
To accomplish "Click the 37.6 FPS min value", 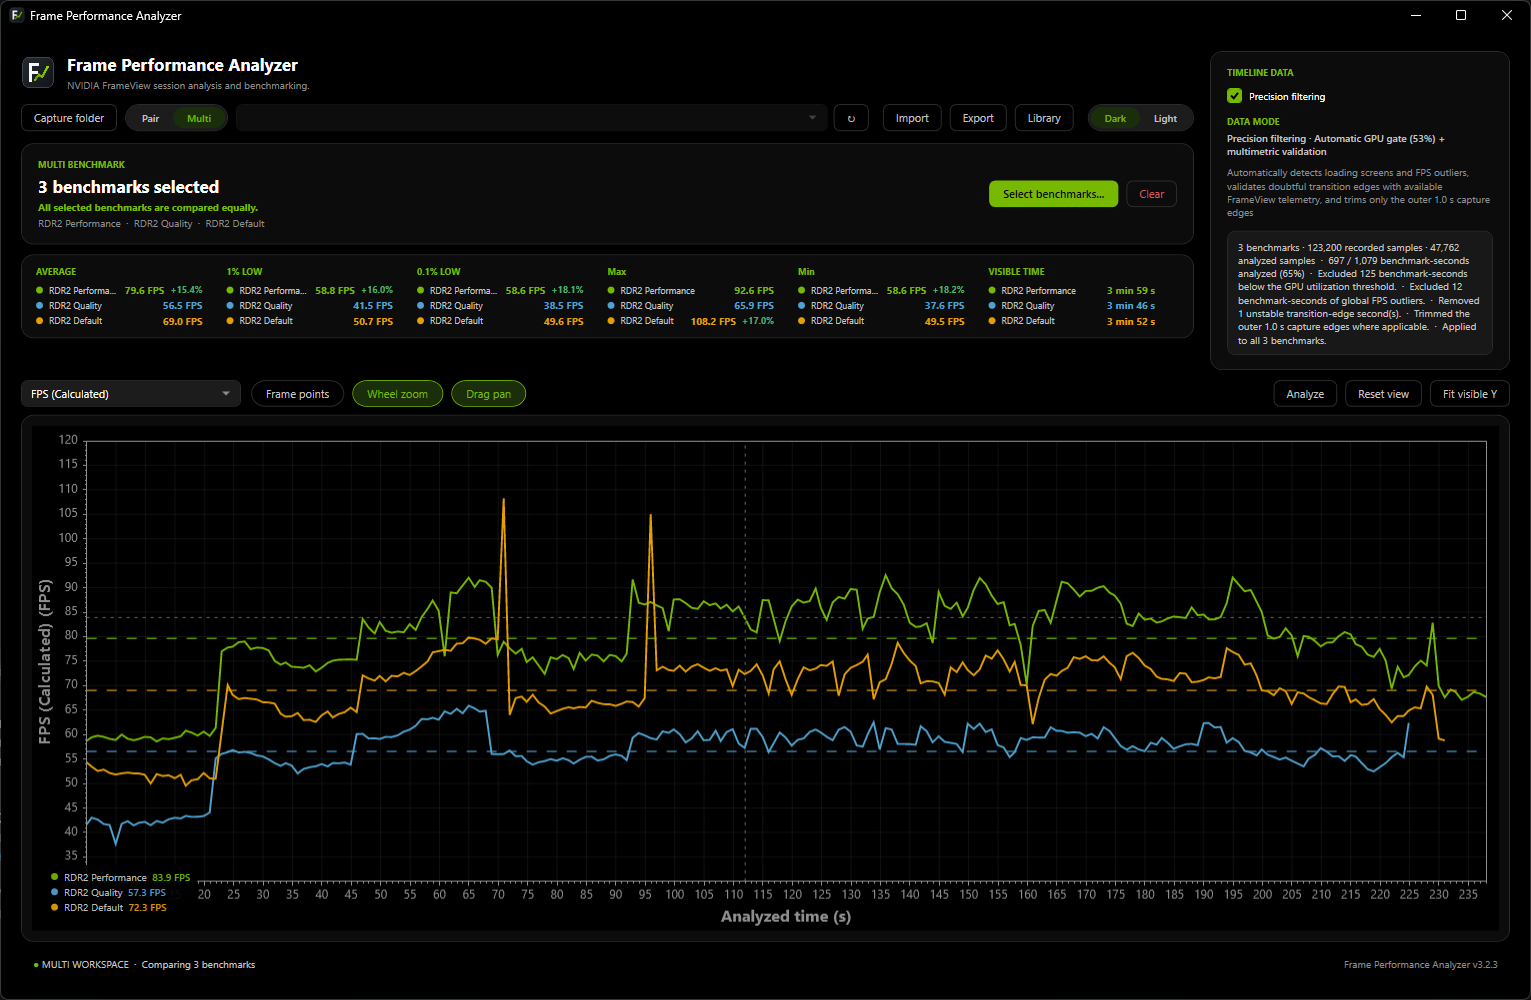I will pos(944,306).
